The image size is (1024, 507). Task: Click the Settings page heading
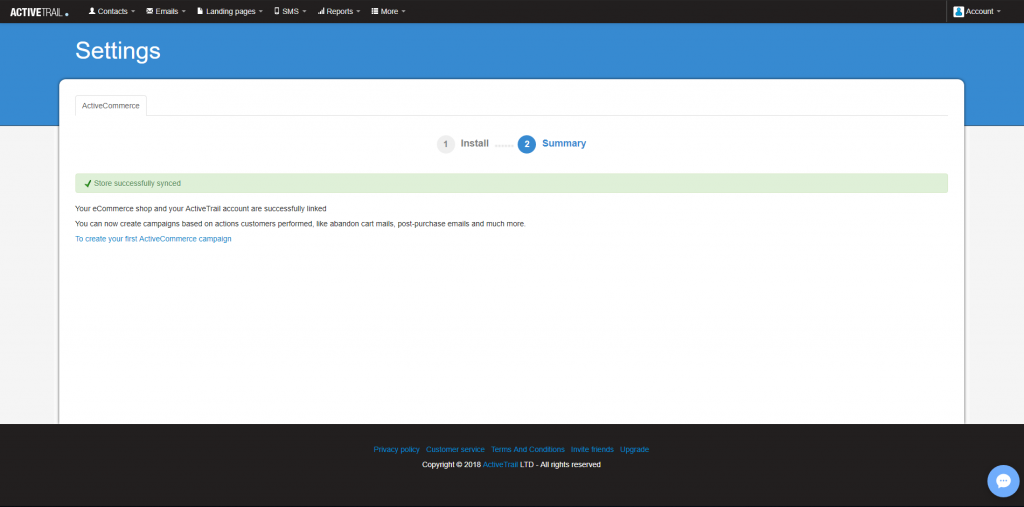pos(118,51)
